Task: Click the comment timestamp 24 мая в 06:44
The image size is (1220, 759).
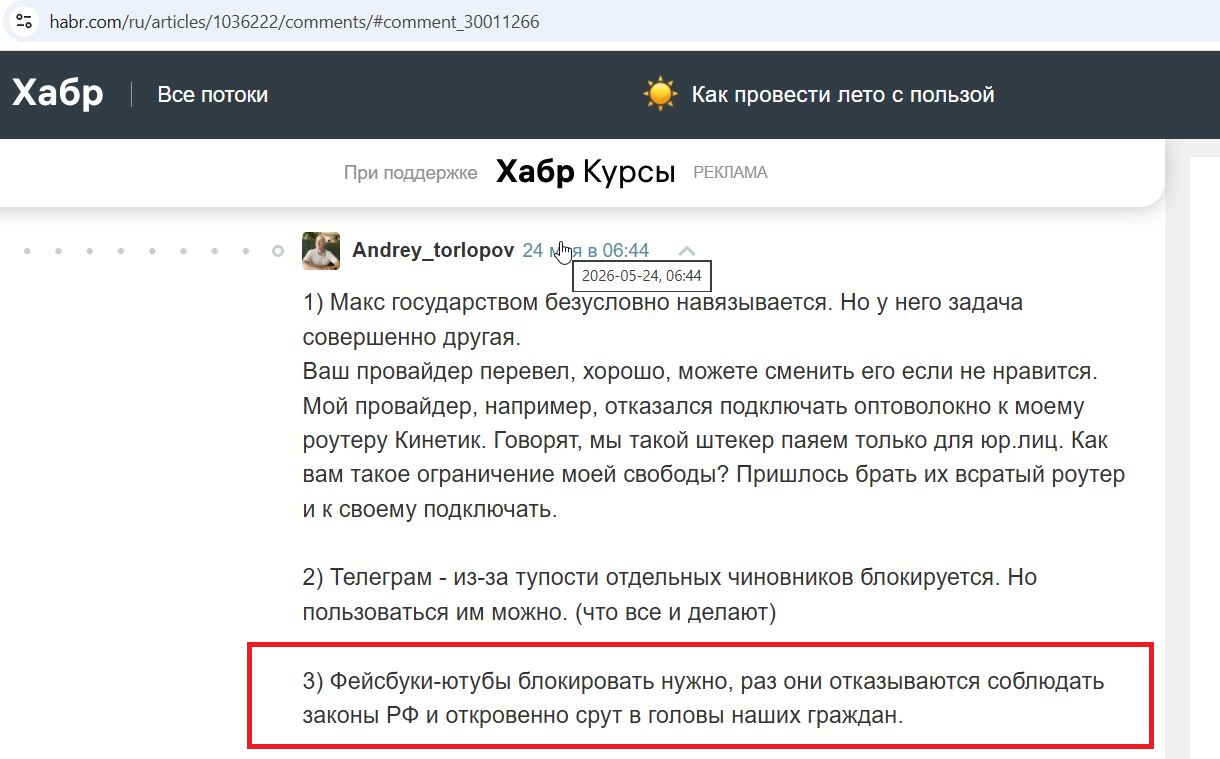Action: pos(586,250)
